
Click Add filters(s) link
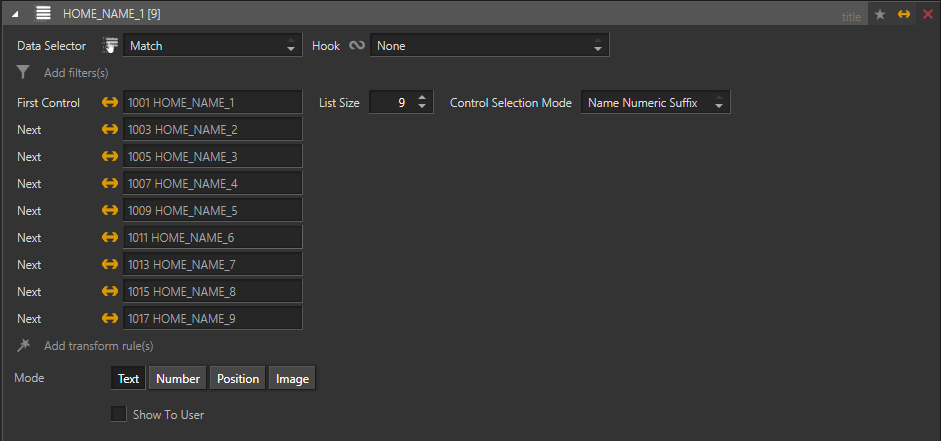(x=76, y=73)
